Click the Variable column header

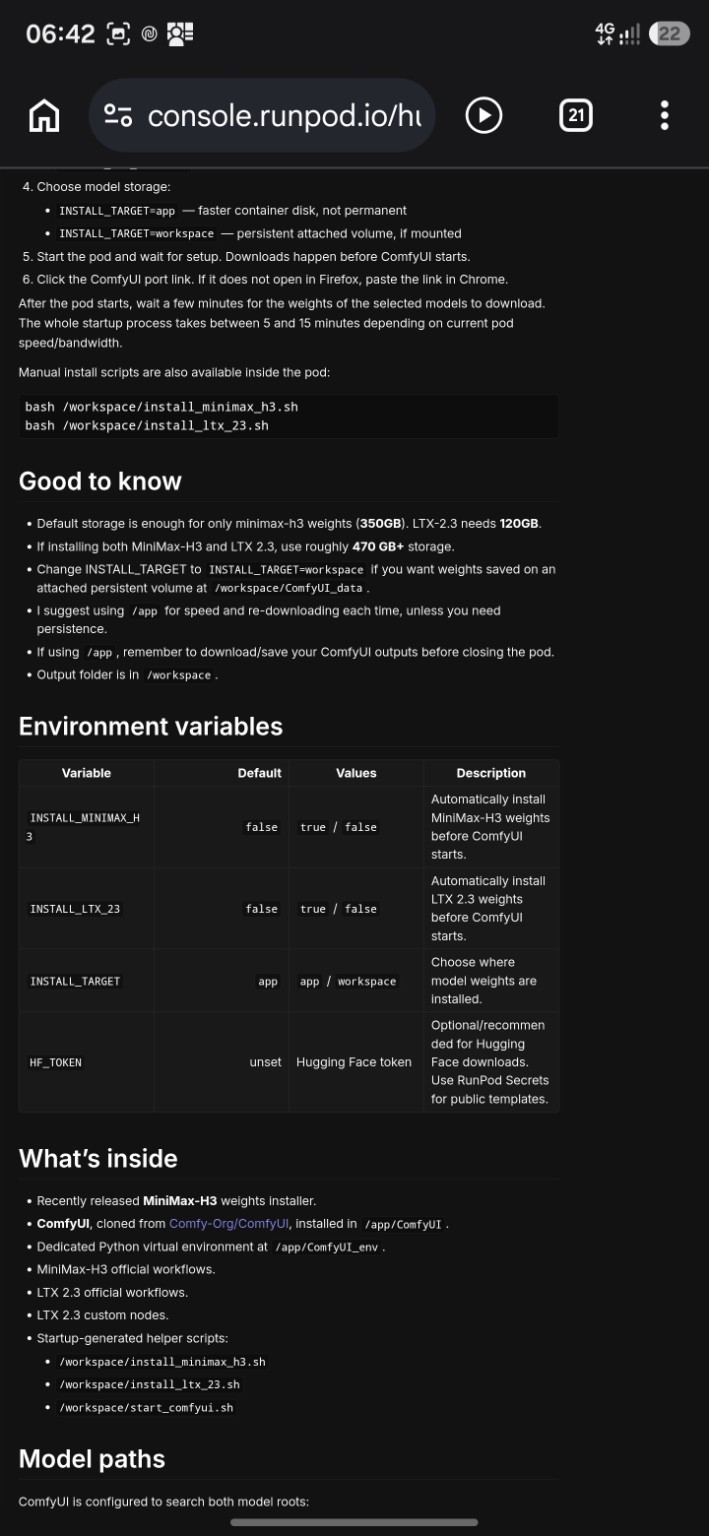coord(86,773)
